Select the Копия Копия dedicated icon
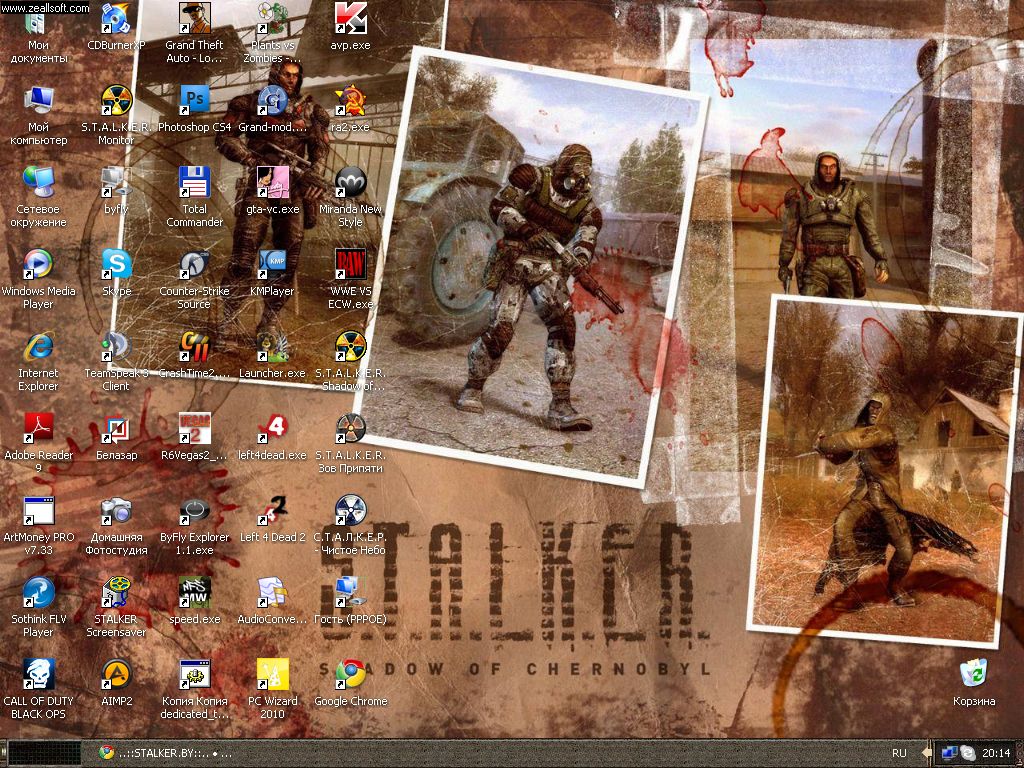This screenshot has width=1024, height=768. coord(195,675)
